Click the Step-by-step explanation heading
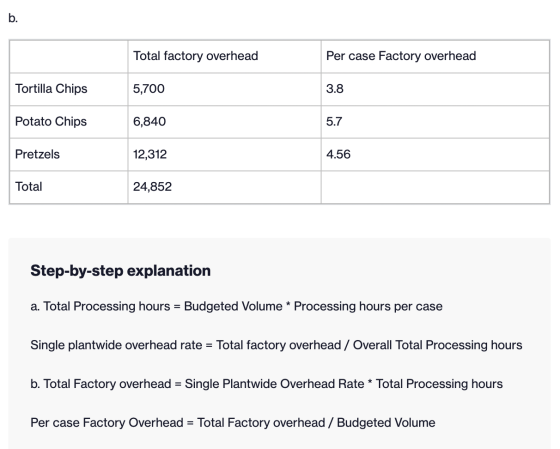Image resolution: width=560 pixels, height=449 pixels. pos(120,271)
